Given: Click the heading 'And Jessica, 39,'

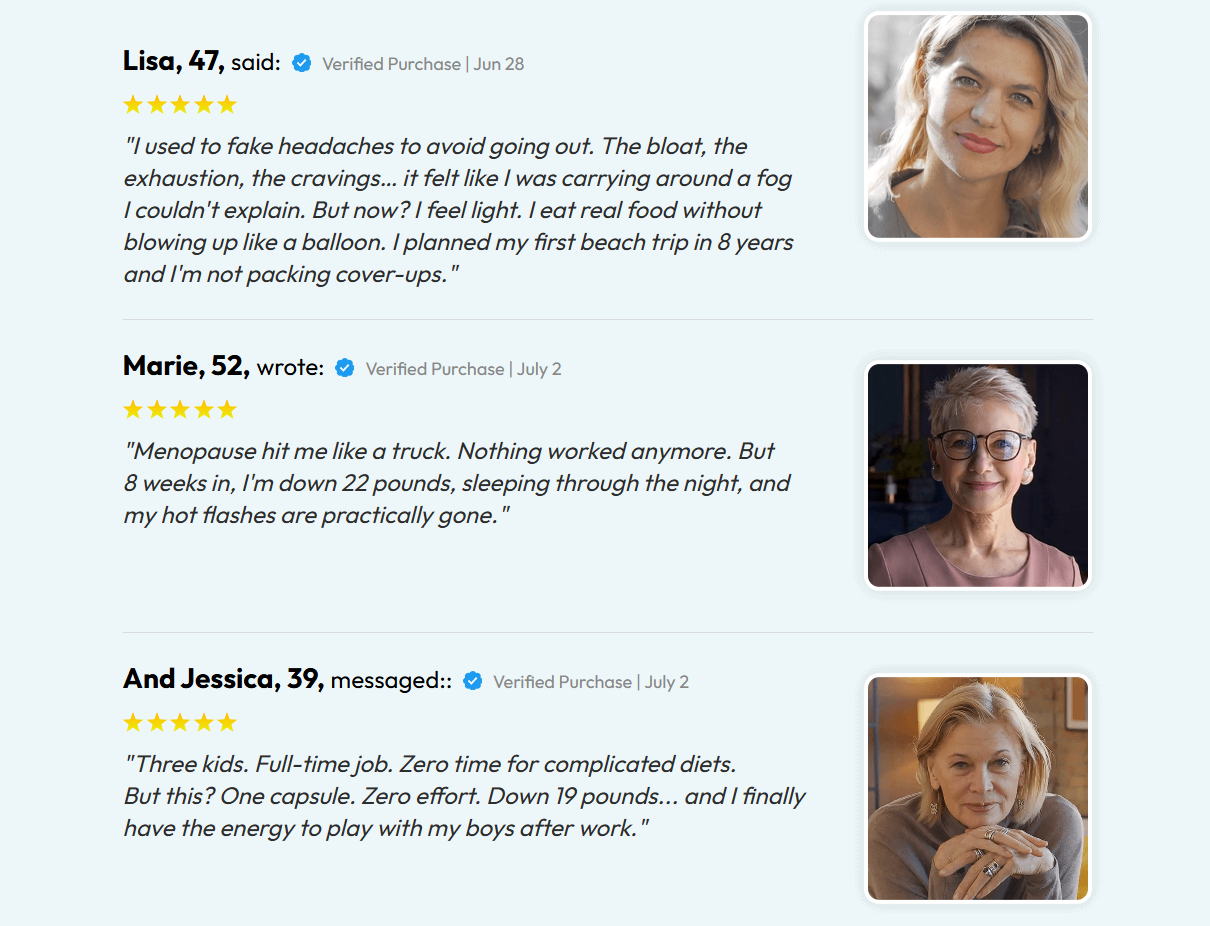Looking at the screenshot, I should 223,679.
